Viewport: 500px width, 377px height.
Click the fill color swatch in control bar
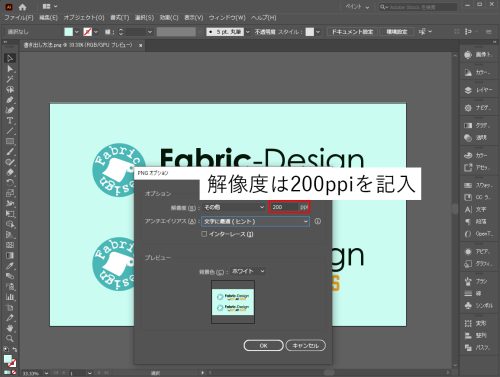[68, 32]
